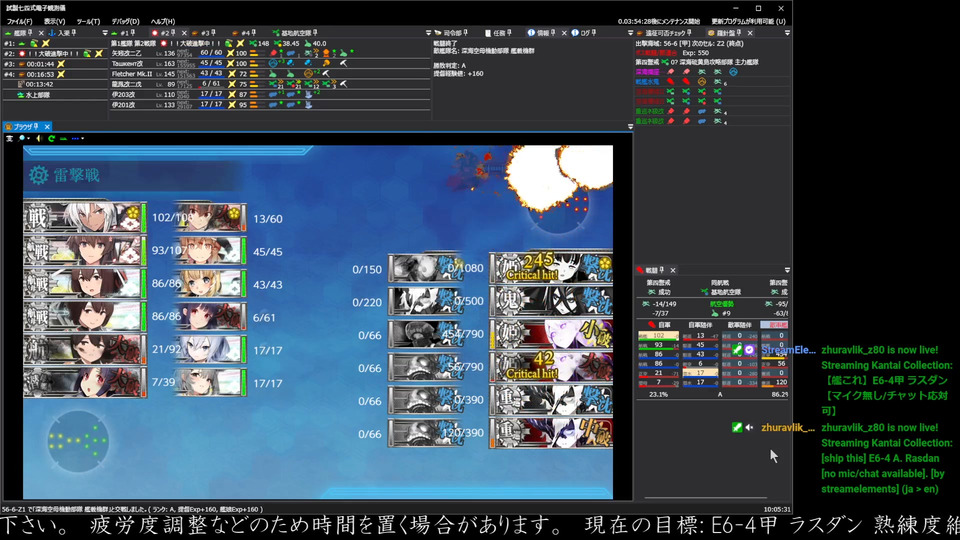Click the green dash browser toolbar icon
This screenshot has width=960, height=540.
pos(63,139)
